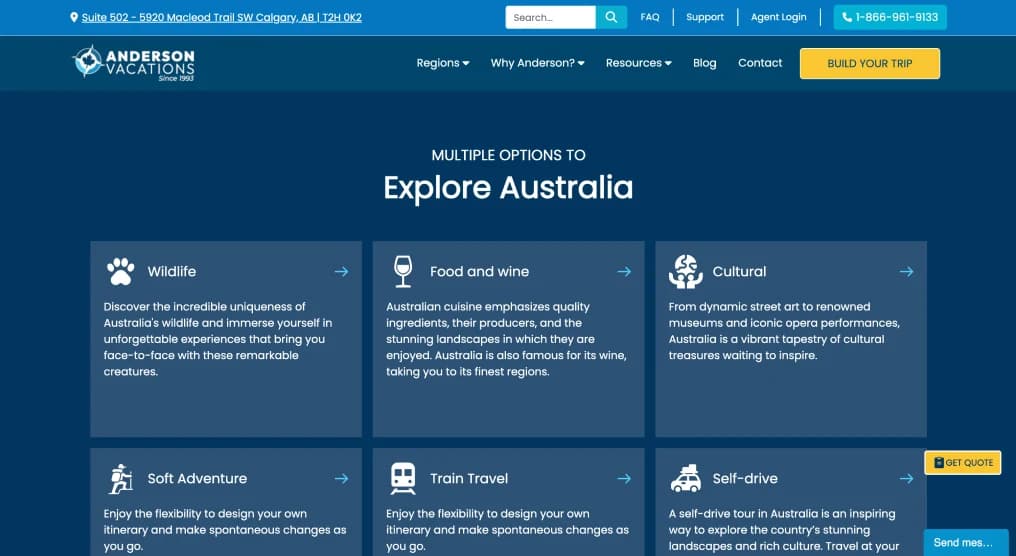The height and width of the screenshot is (556, 1016).
Task: Click the phone handset icon
Action: 847,17
